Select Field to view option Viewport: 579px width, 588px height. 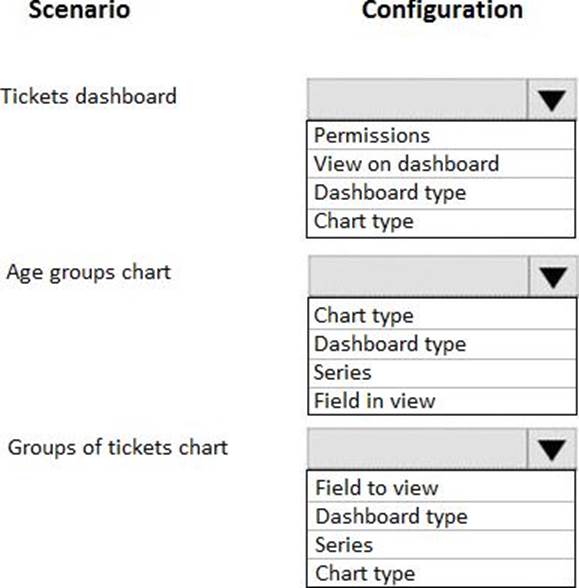tap(441, 487)
